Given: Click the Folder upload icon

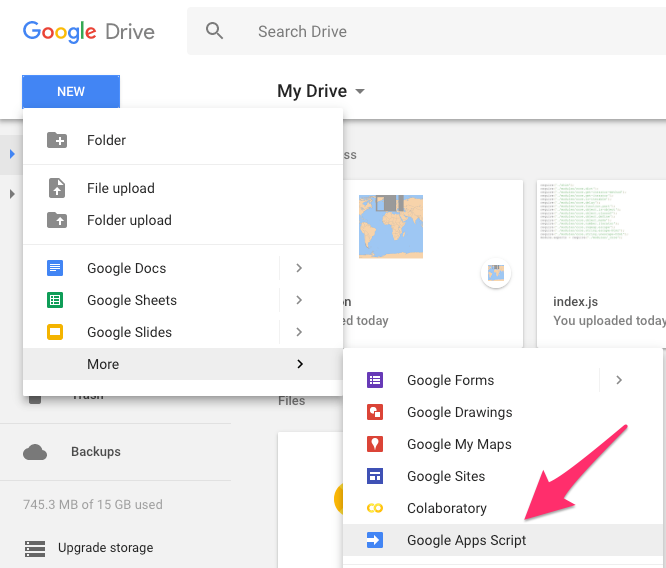Looking at the screenshot, I should [57, 220].
